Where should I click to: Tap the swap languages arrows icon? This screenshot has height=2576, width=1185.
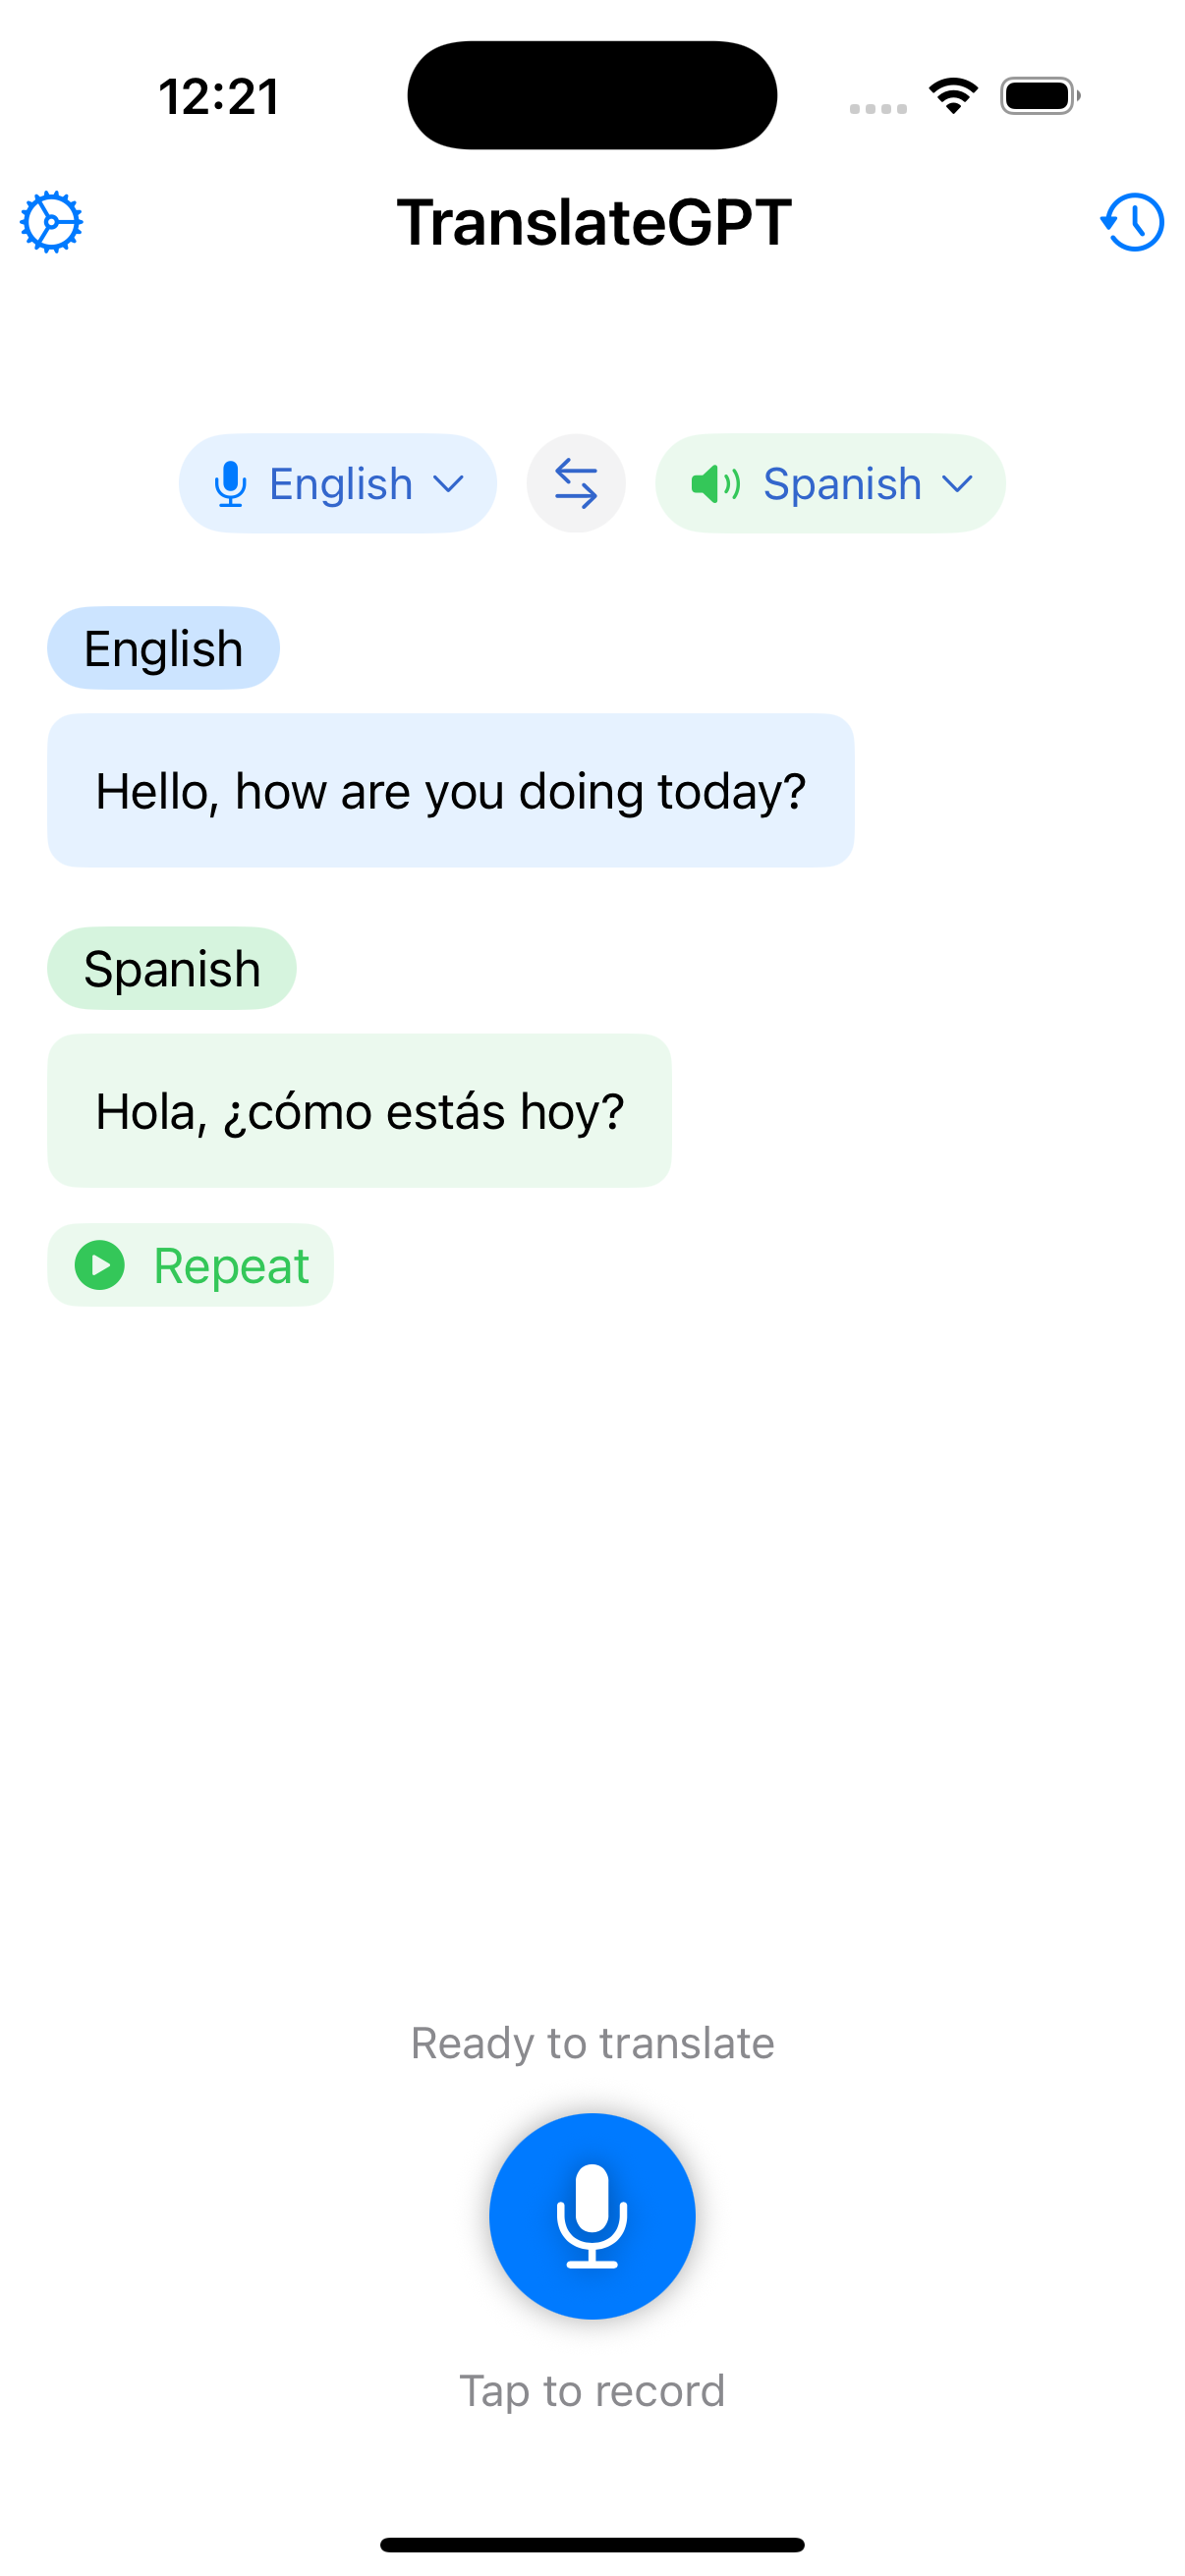(x=576, y=483)
